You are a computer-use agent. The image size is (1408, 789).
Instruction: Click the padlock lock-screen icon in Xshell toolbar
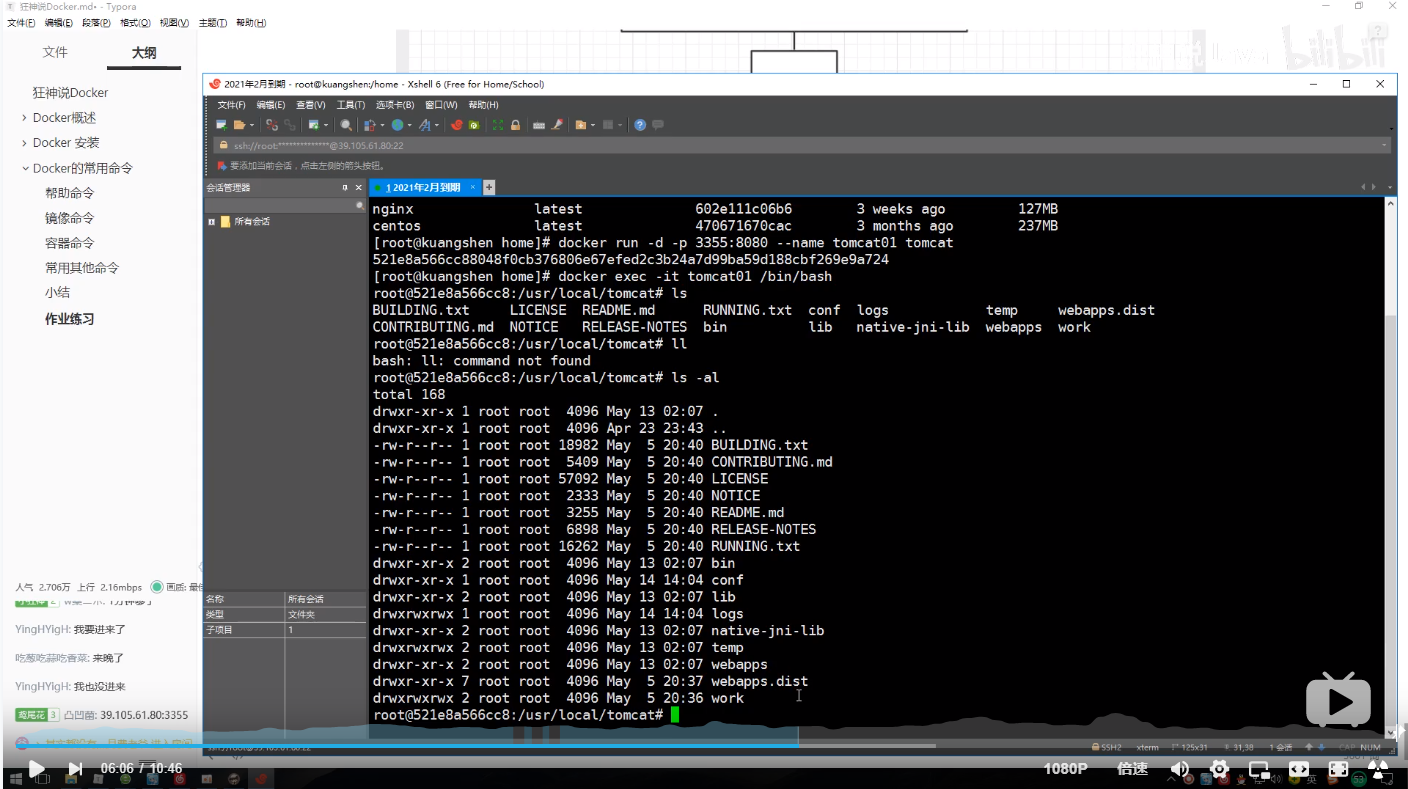[515, 125]
